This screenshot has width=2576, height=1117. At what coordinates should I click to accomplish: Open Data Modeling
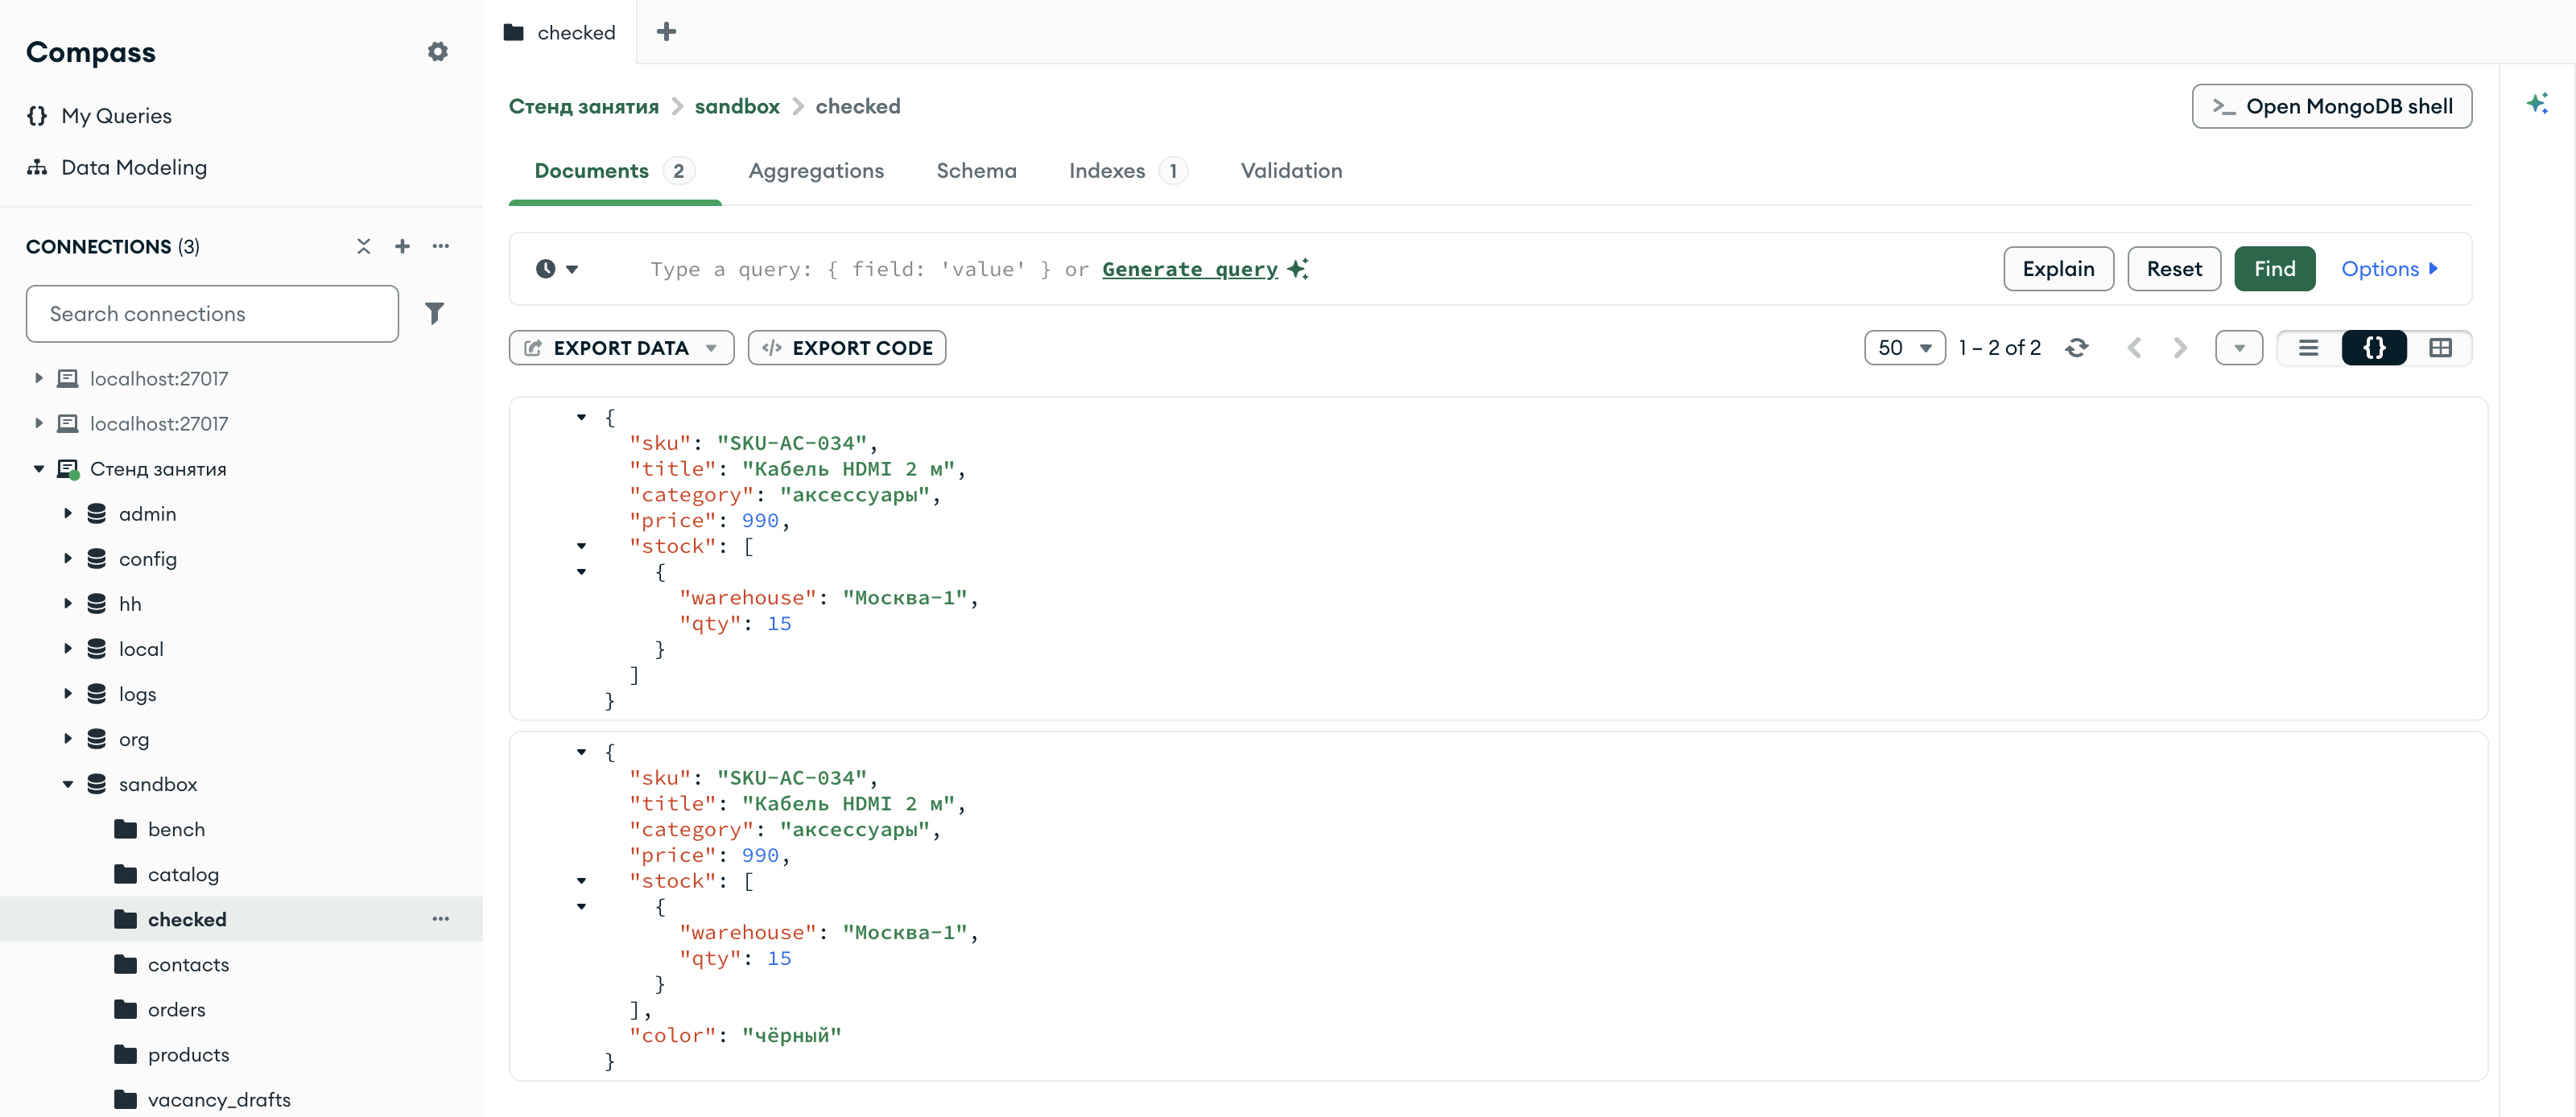tap(117, 167)
